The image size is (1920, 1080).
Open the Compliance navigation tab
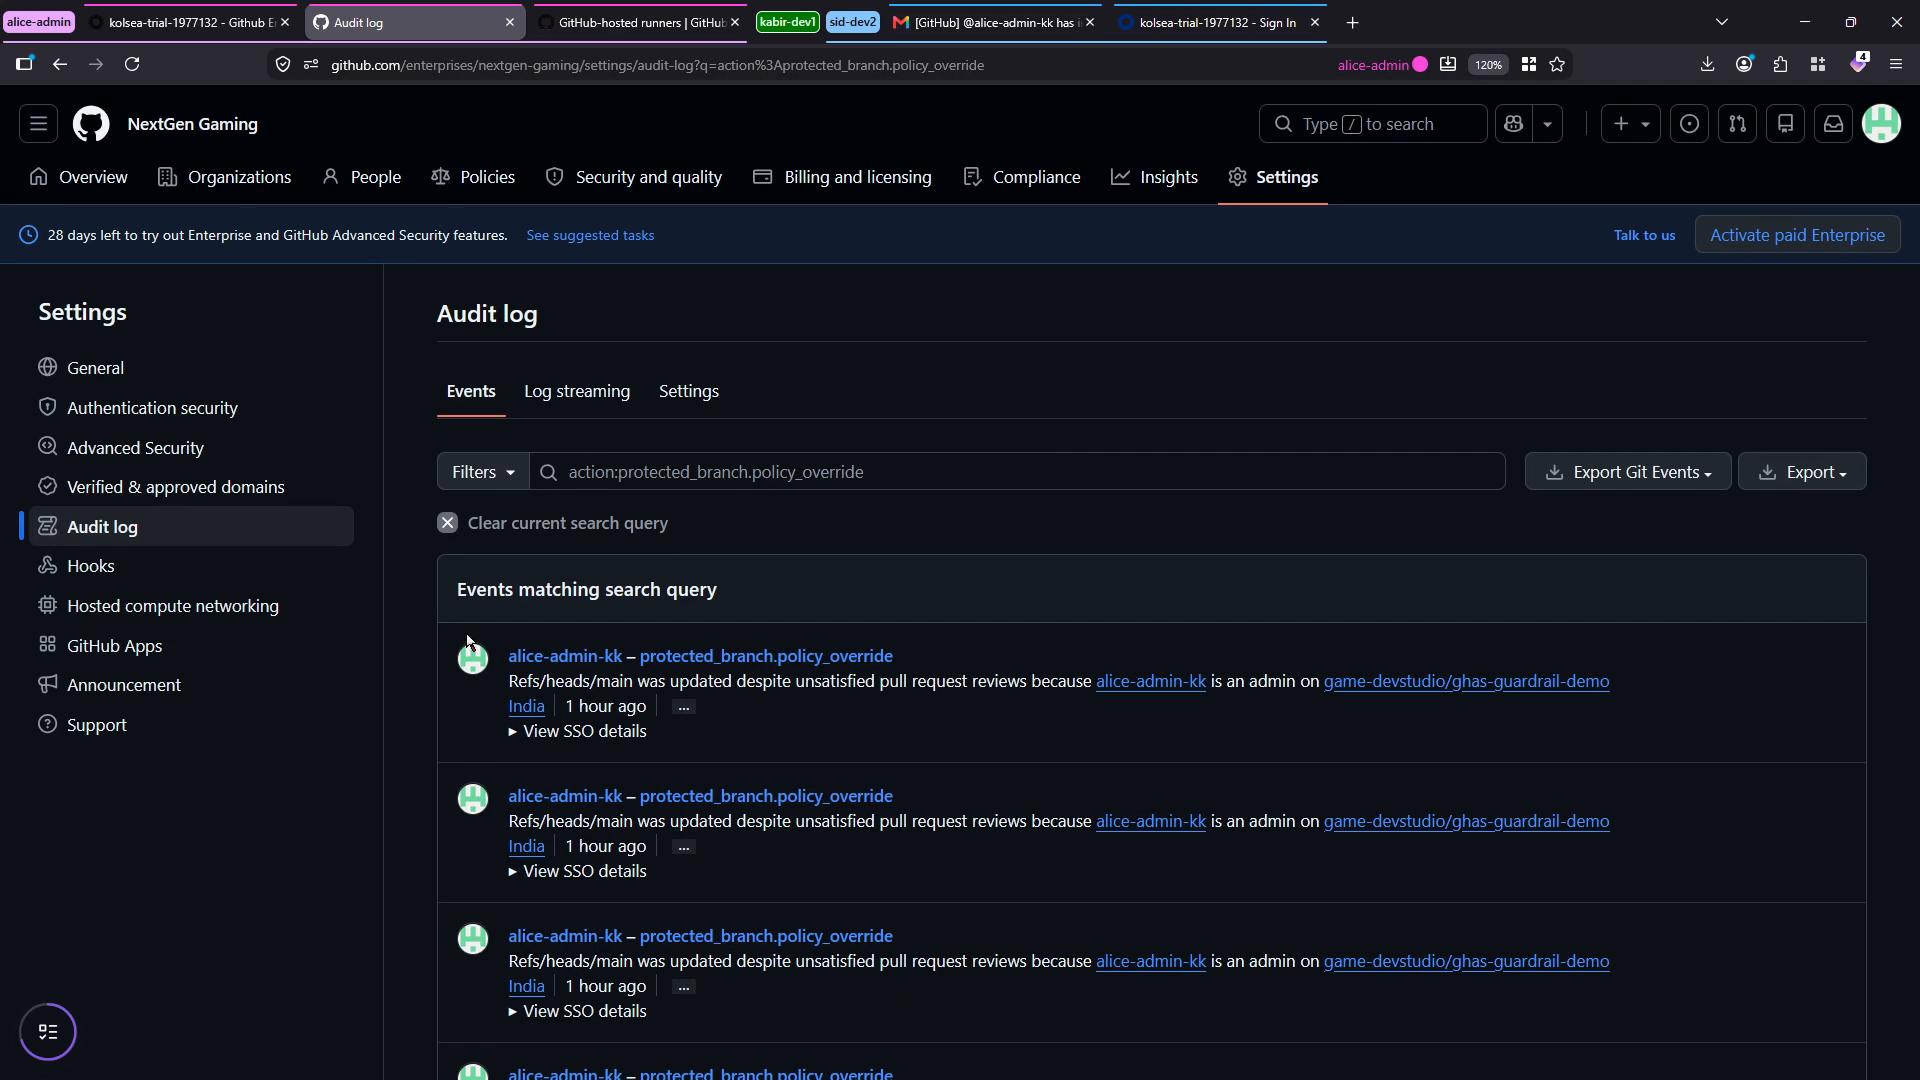pos(1021,177)
